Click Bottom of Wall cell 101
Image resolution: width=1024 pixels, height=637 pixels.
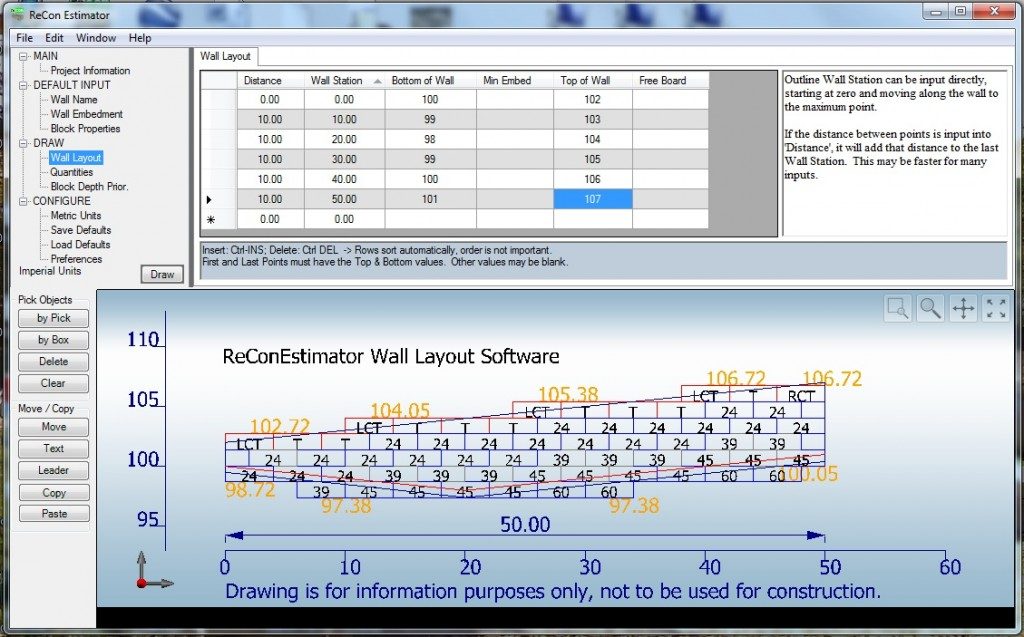pos(430,199)
